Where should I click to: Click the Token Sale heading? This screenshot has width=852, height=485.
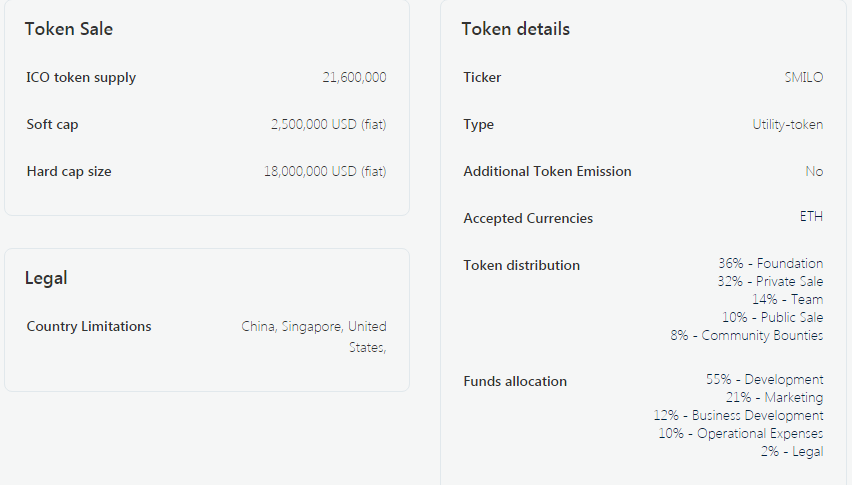point(68,29)
